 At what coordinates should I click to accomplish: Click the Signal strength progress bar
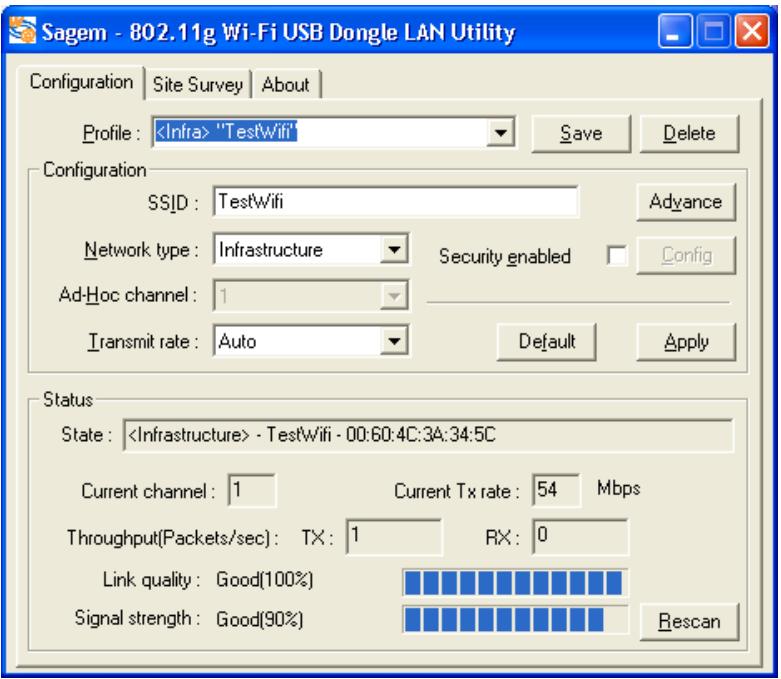(515, 619)
